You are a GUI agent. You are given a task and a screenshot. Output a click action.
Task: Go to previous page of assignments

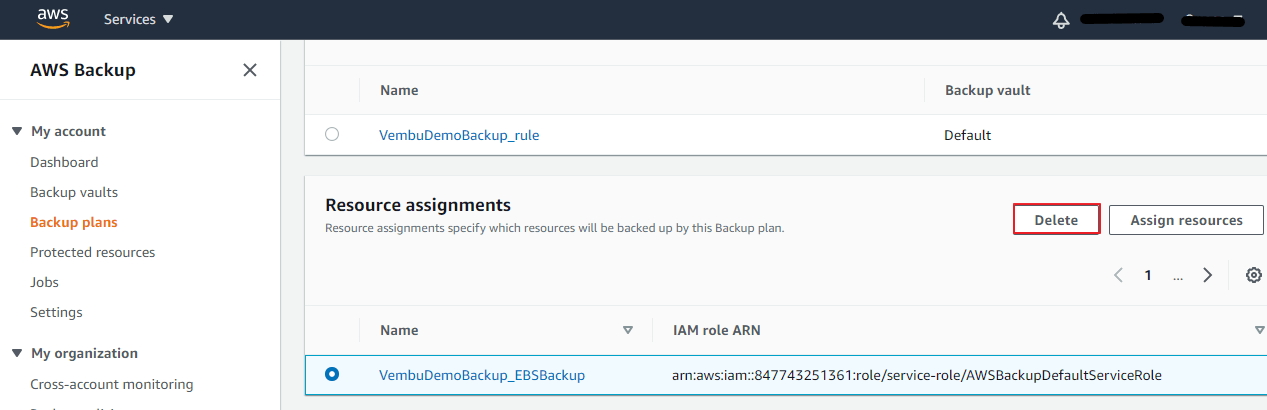click(1119, 275)
